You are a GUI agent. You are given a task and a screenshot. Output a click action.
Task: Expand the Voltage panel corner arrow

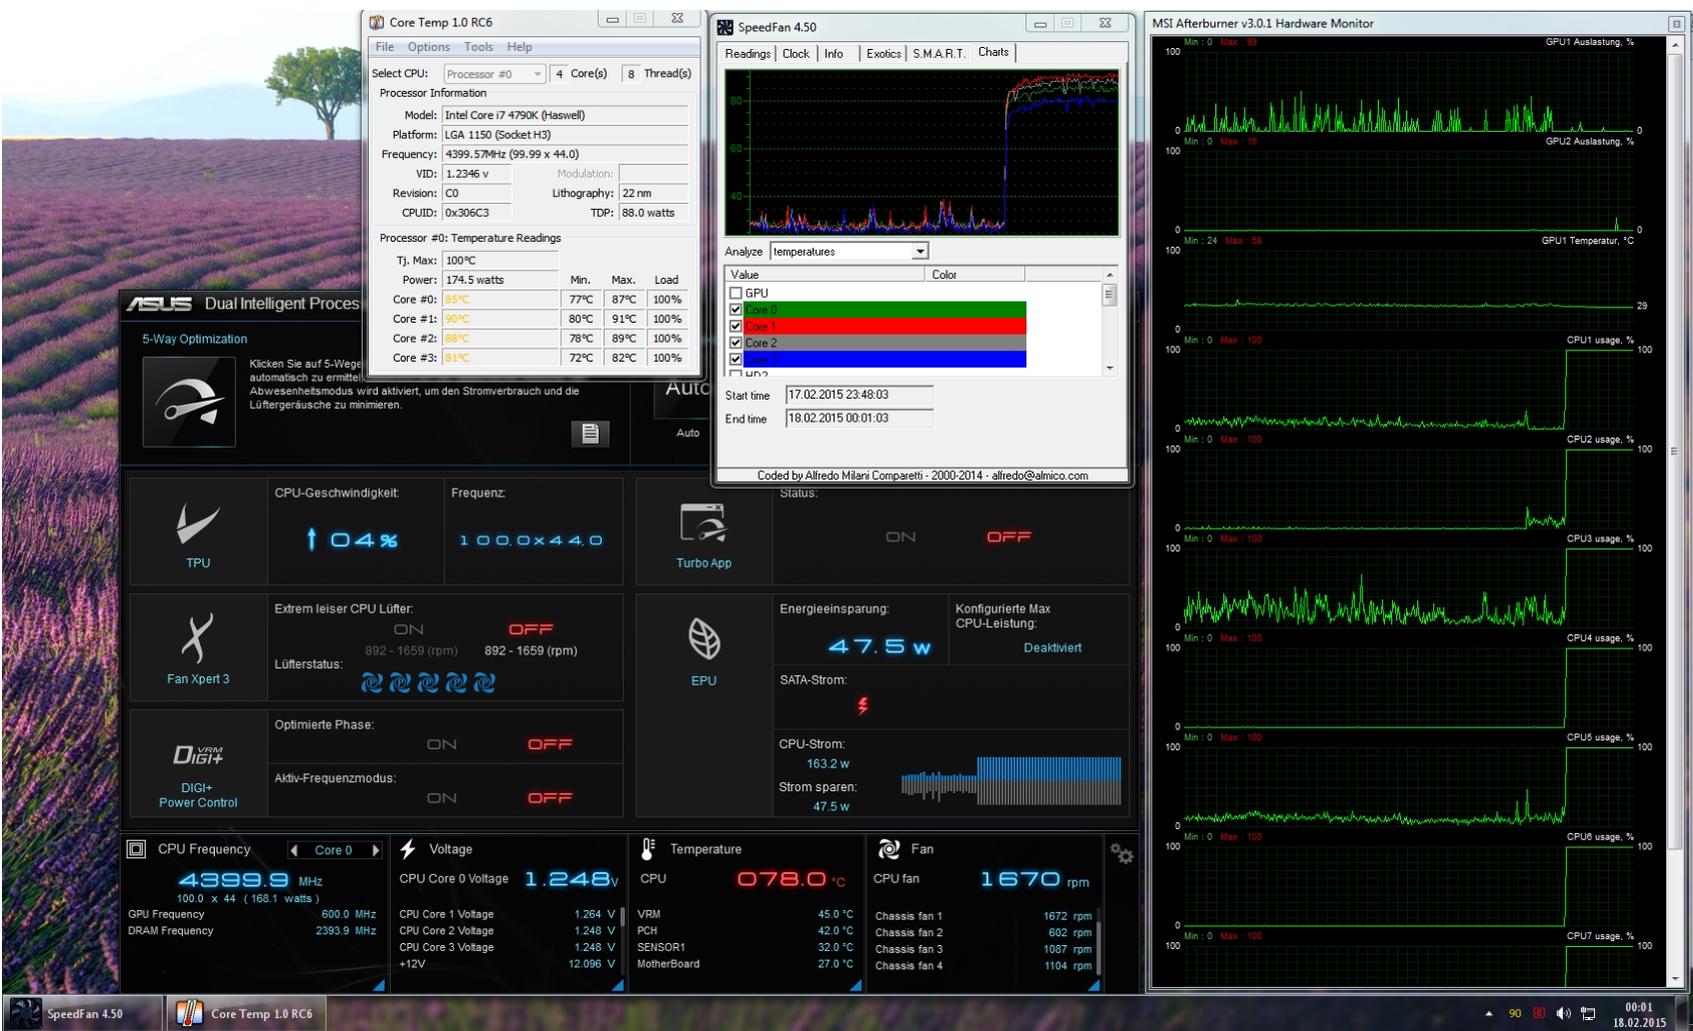617,985
